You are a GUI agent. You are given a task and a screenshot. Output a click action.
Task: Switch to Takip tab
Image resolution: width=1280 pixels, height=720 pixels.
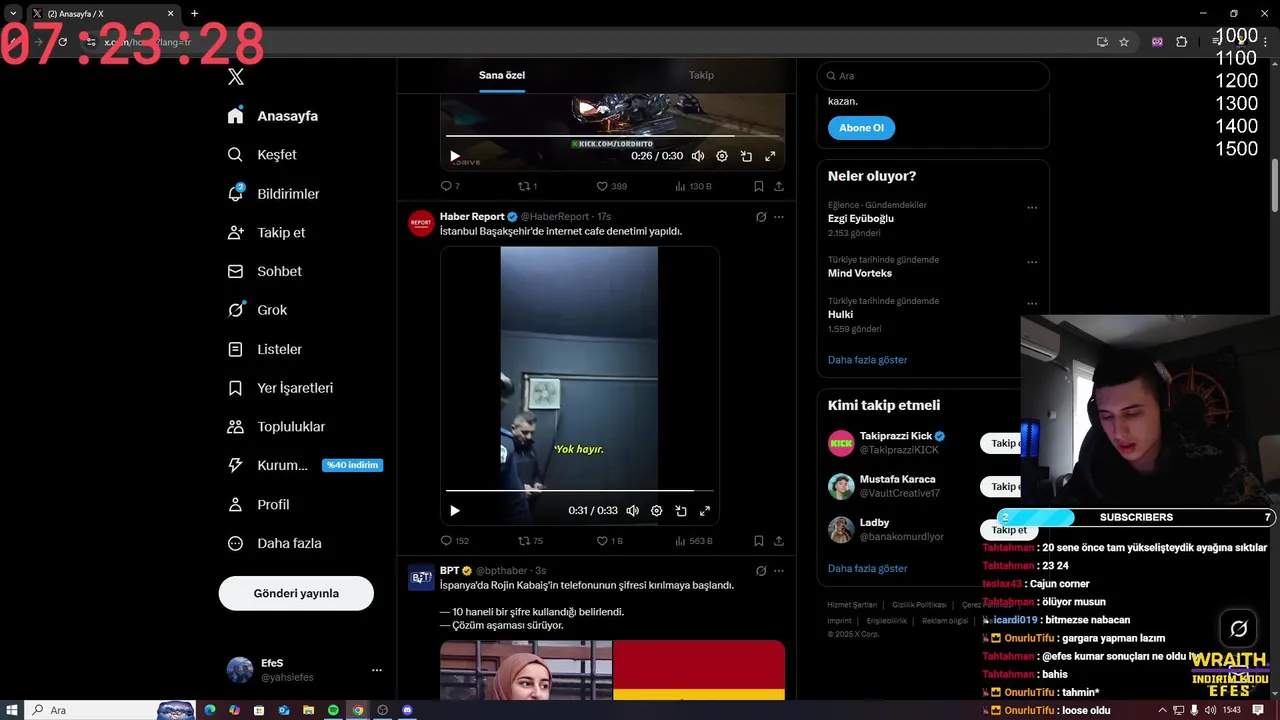coord(701,75)
